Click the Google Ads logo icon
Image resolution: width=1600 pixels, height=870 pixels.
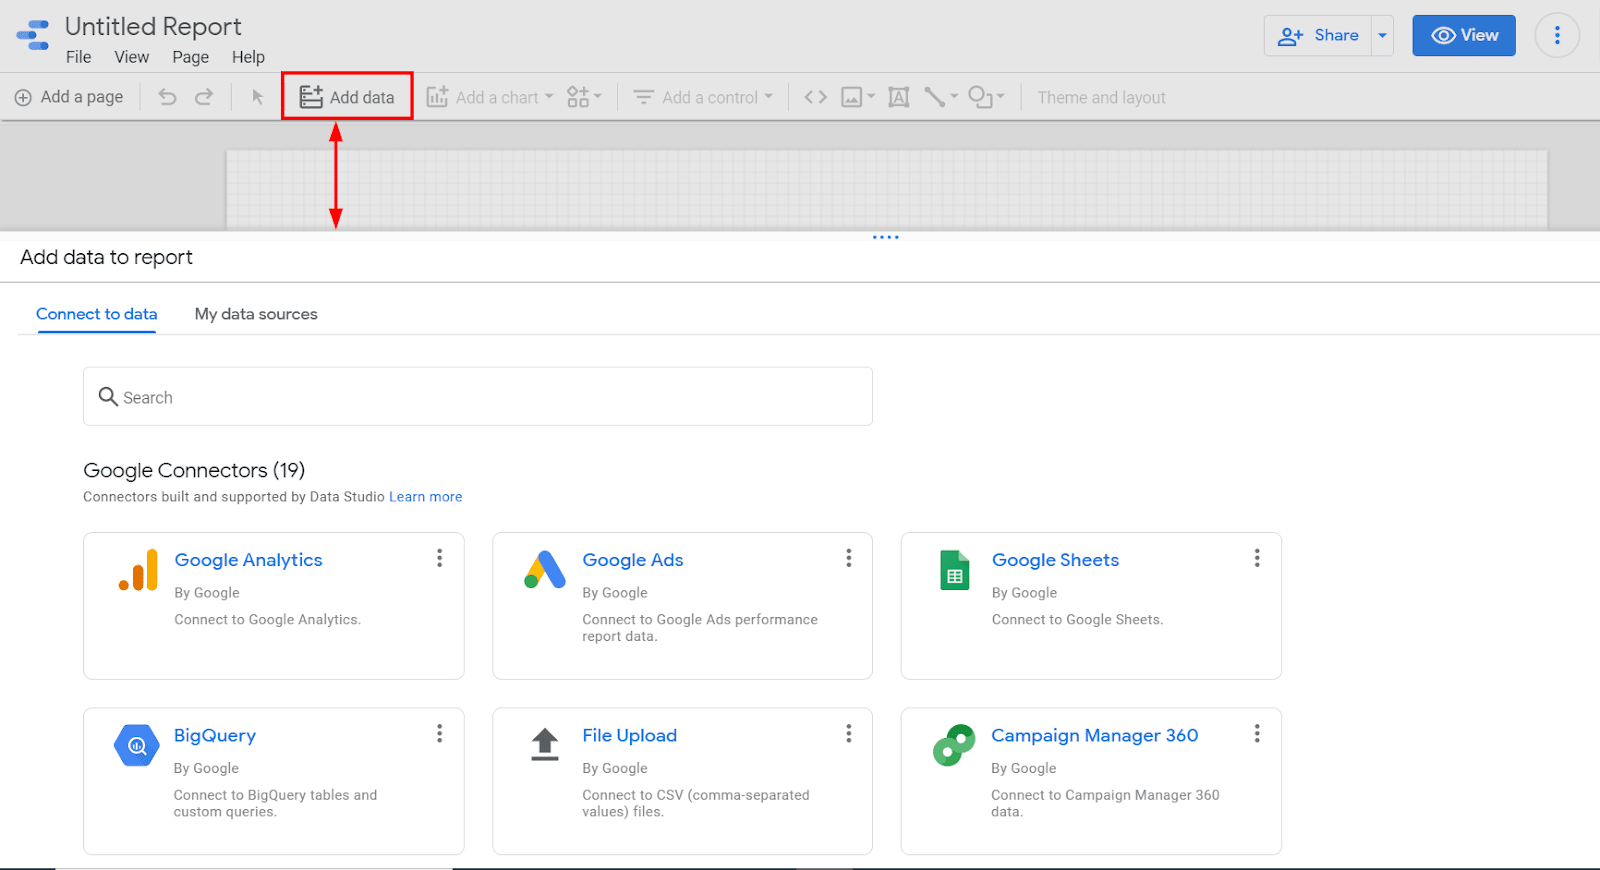[545, 570]
